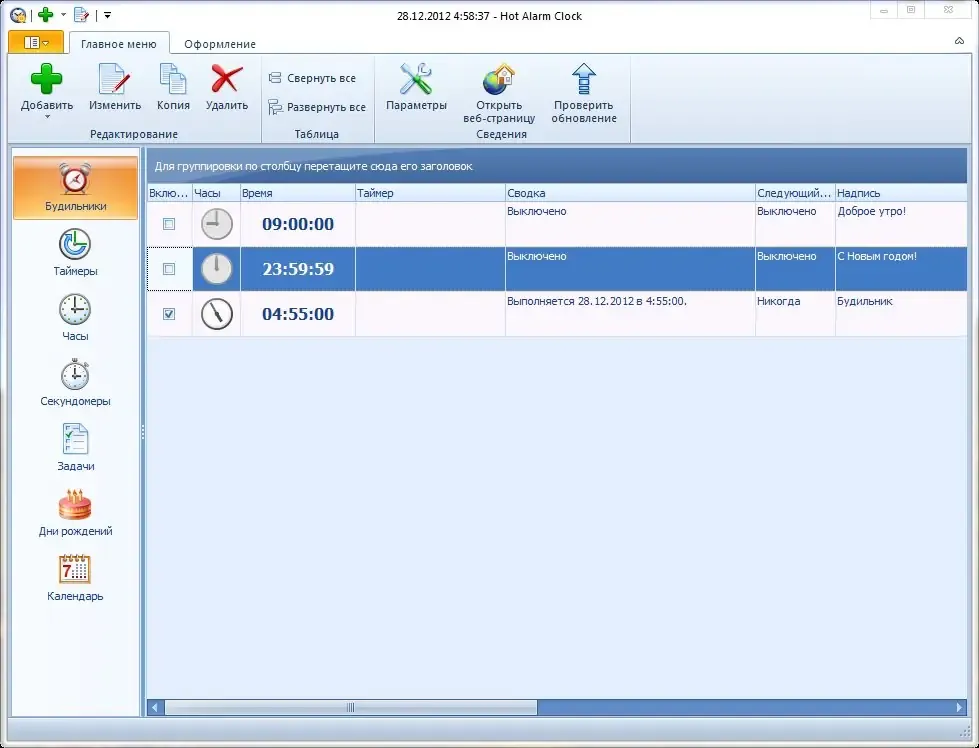Click the horizontal scrollbar right arrow
The width and height of the screenshot is (979, 748).
coord(959,707)
